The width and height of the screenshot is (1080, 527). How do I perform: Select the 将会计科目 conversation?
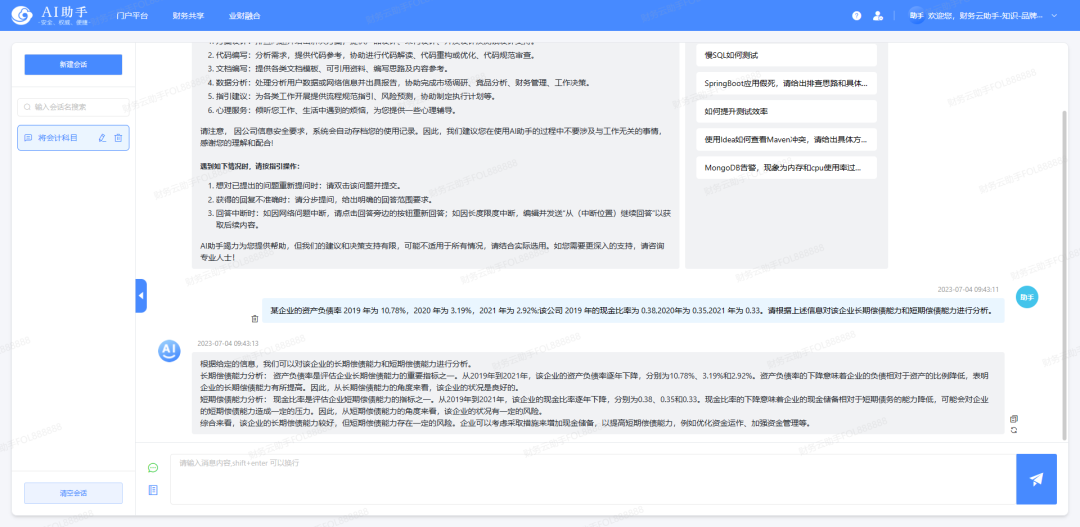coord(73,138)
